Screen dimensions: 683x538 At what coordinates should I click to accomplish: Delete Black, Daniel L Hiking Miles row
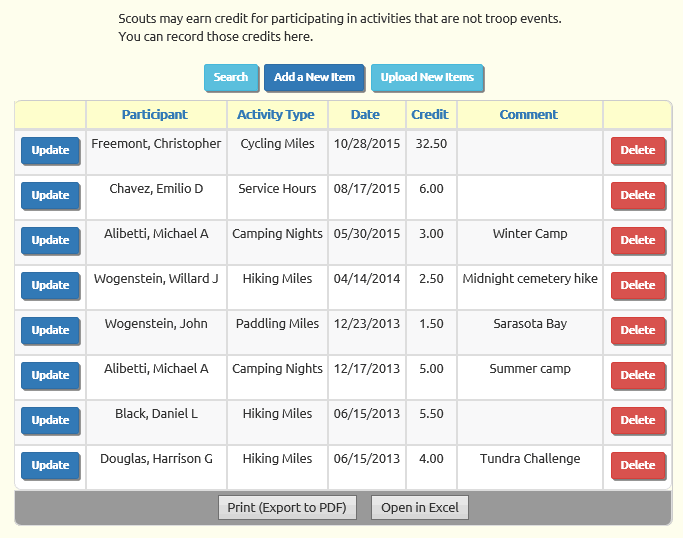[x=638, y=421]
